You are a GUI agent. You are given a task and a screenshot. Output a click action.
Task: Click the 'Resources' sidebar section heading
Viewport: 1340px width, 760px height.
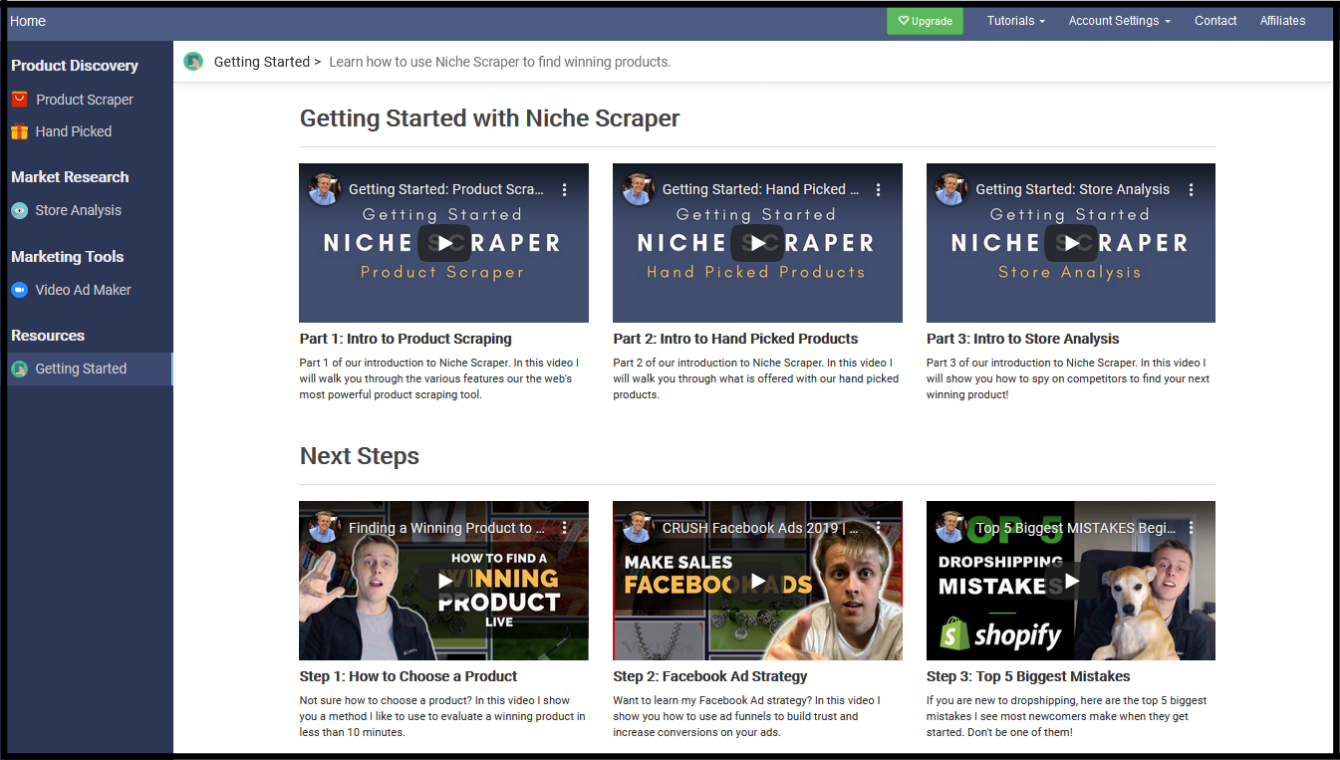tap(47, 336)
